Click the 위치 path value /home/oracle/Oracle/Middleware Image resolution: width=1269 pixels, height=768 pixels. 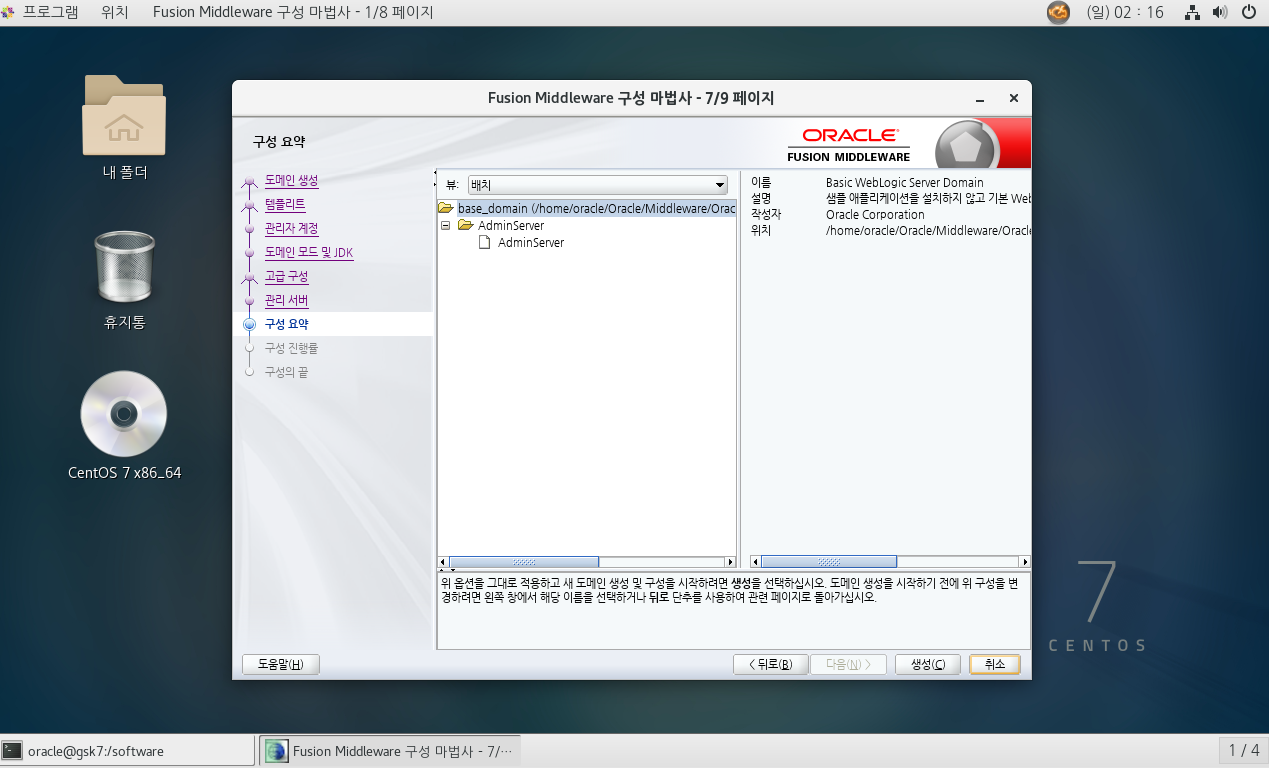point(928,230)
